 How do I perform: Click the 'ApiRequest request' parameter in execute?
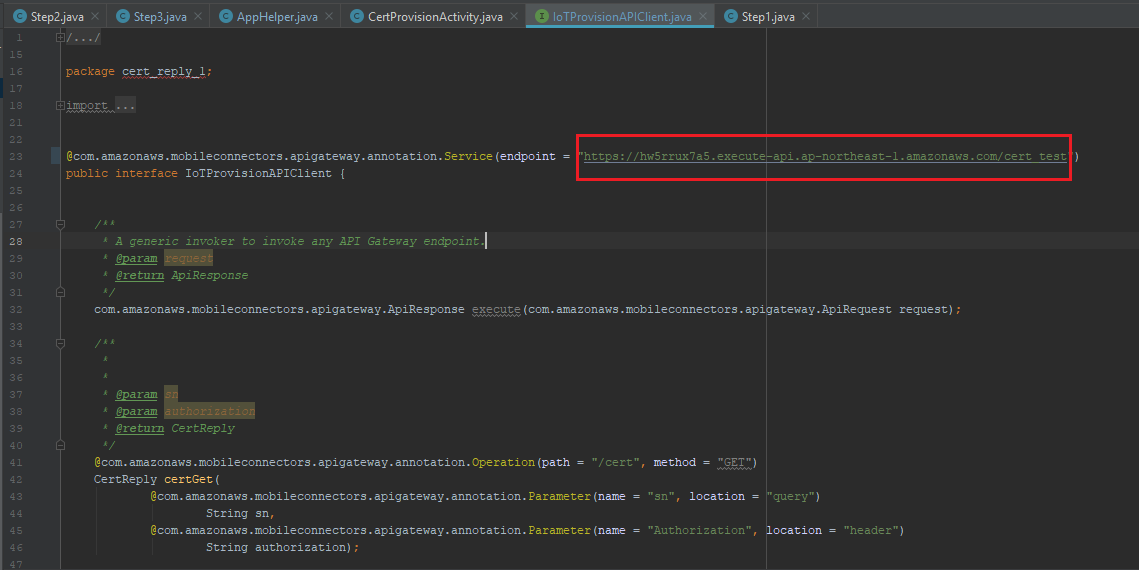[885, 309]
